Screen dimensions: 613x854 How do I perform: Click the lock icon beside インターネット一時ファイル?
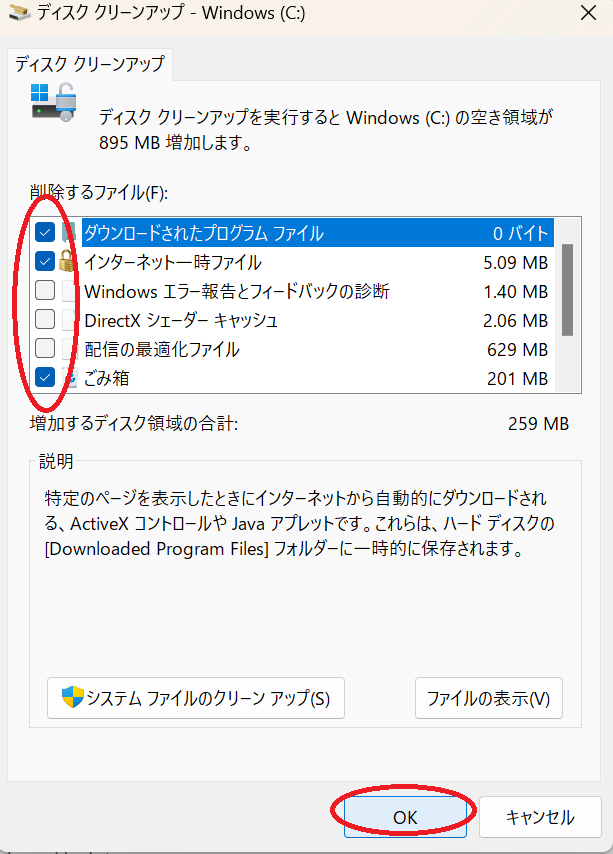[67, 261]
